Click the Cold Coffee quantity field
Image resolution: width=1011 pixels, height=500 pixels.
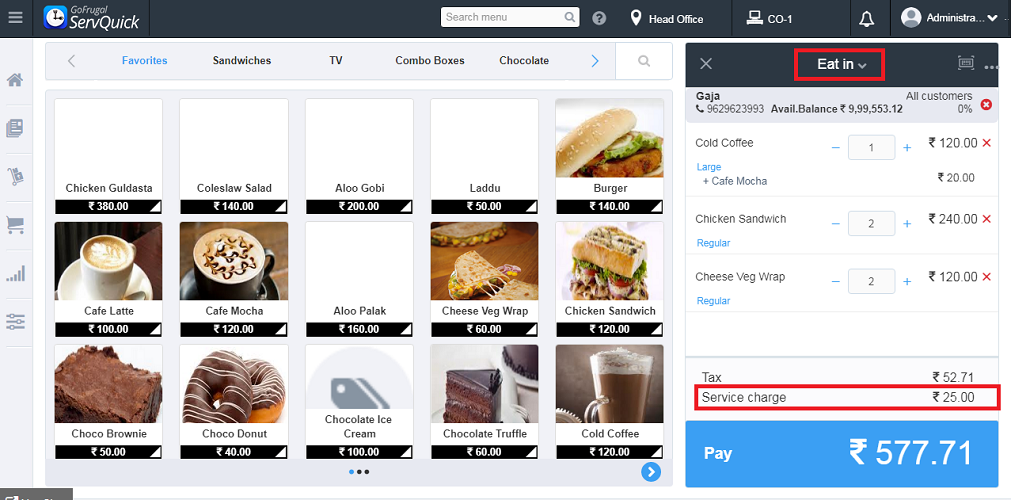click(x=871, y=148)
